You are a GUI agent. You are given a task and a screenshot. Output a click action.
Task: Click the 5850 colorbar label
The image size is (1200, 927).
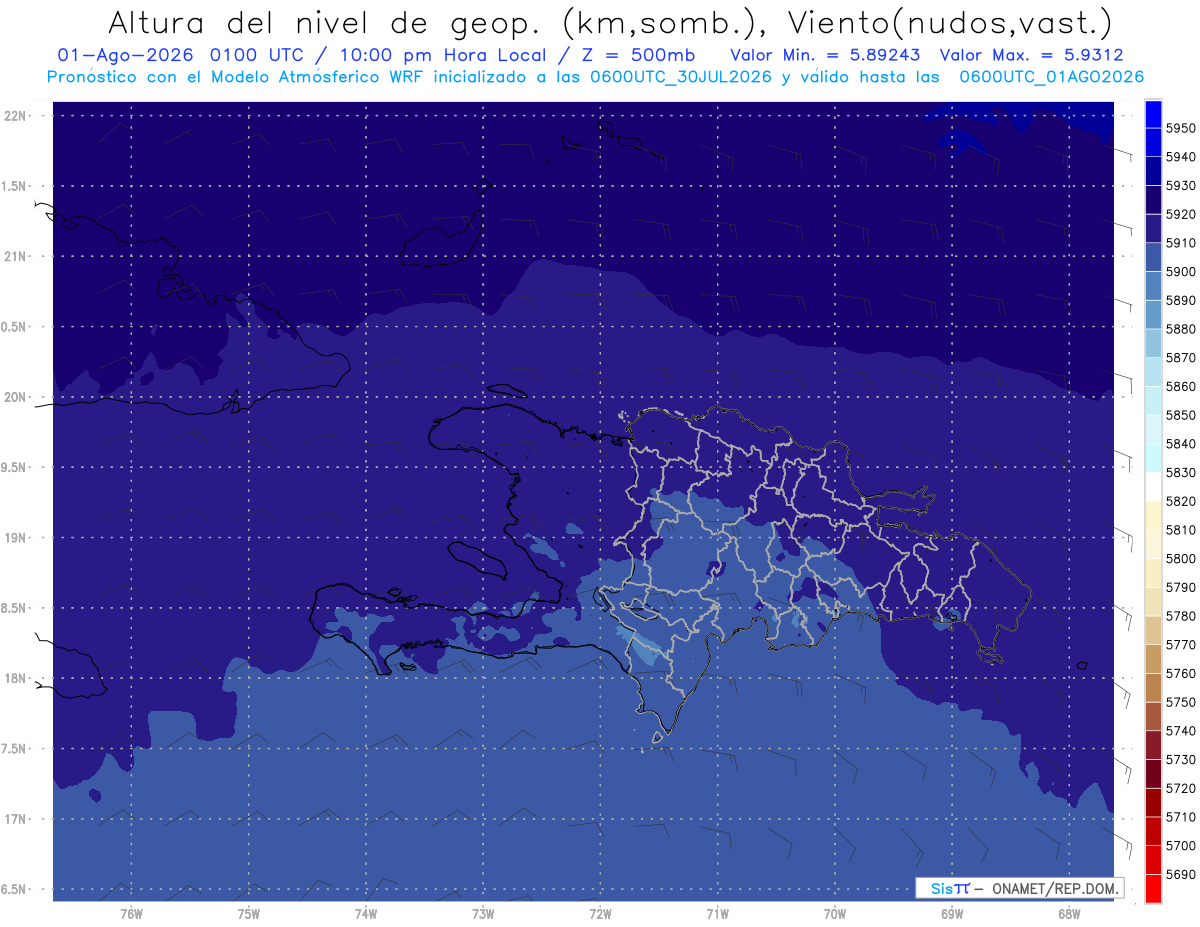(x=1181, y=415)
